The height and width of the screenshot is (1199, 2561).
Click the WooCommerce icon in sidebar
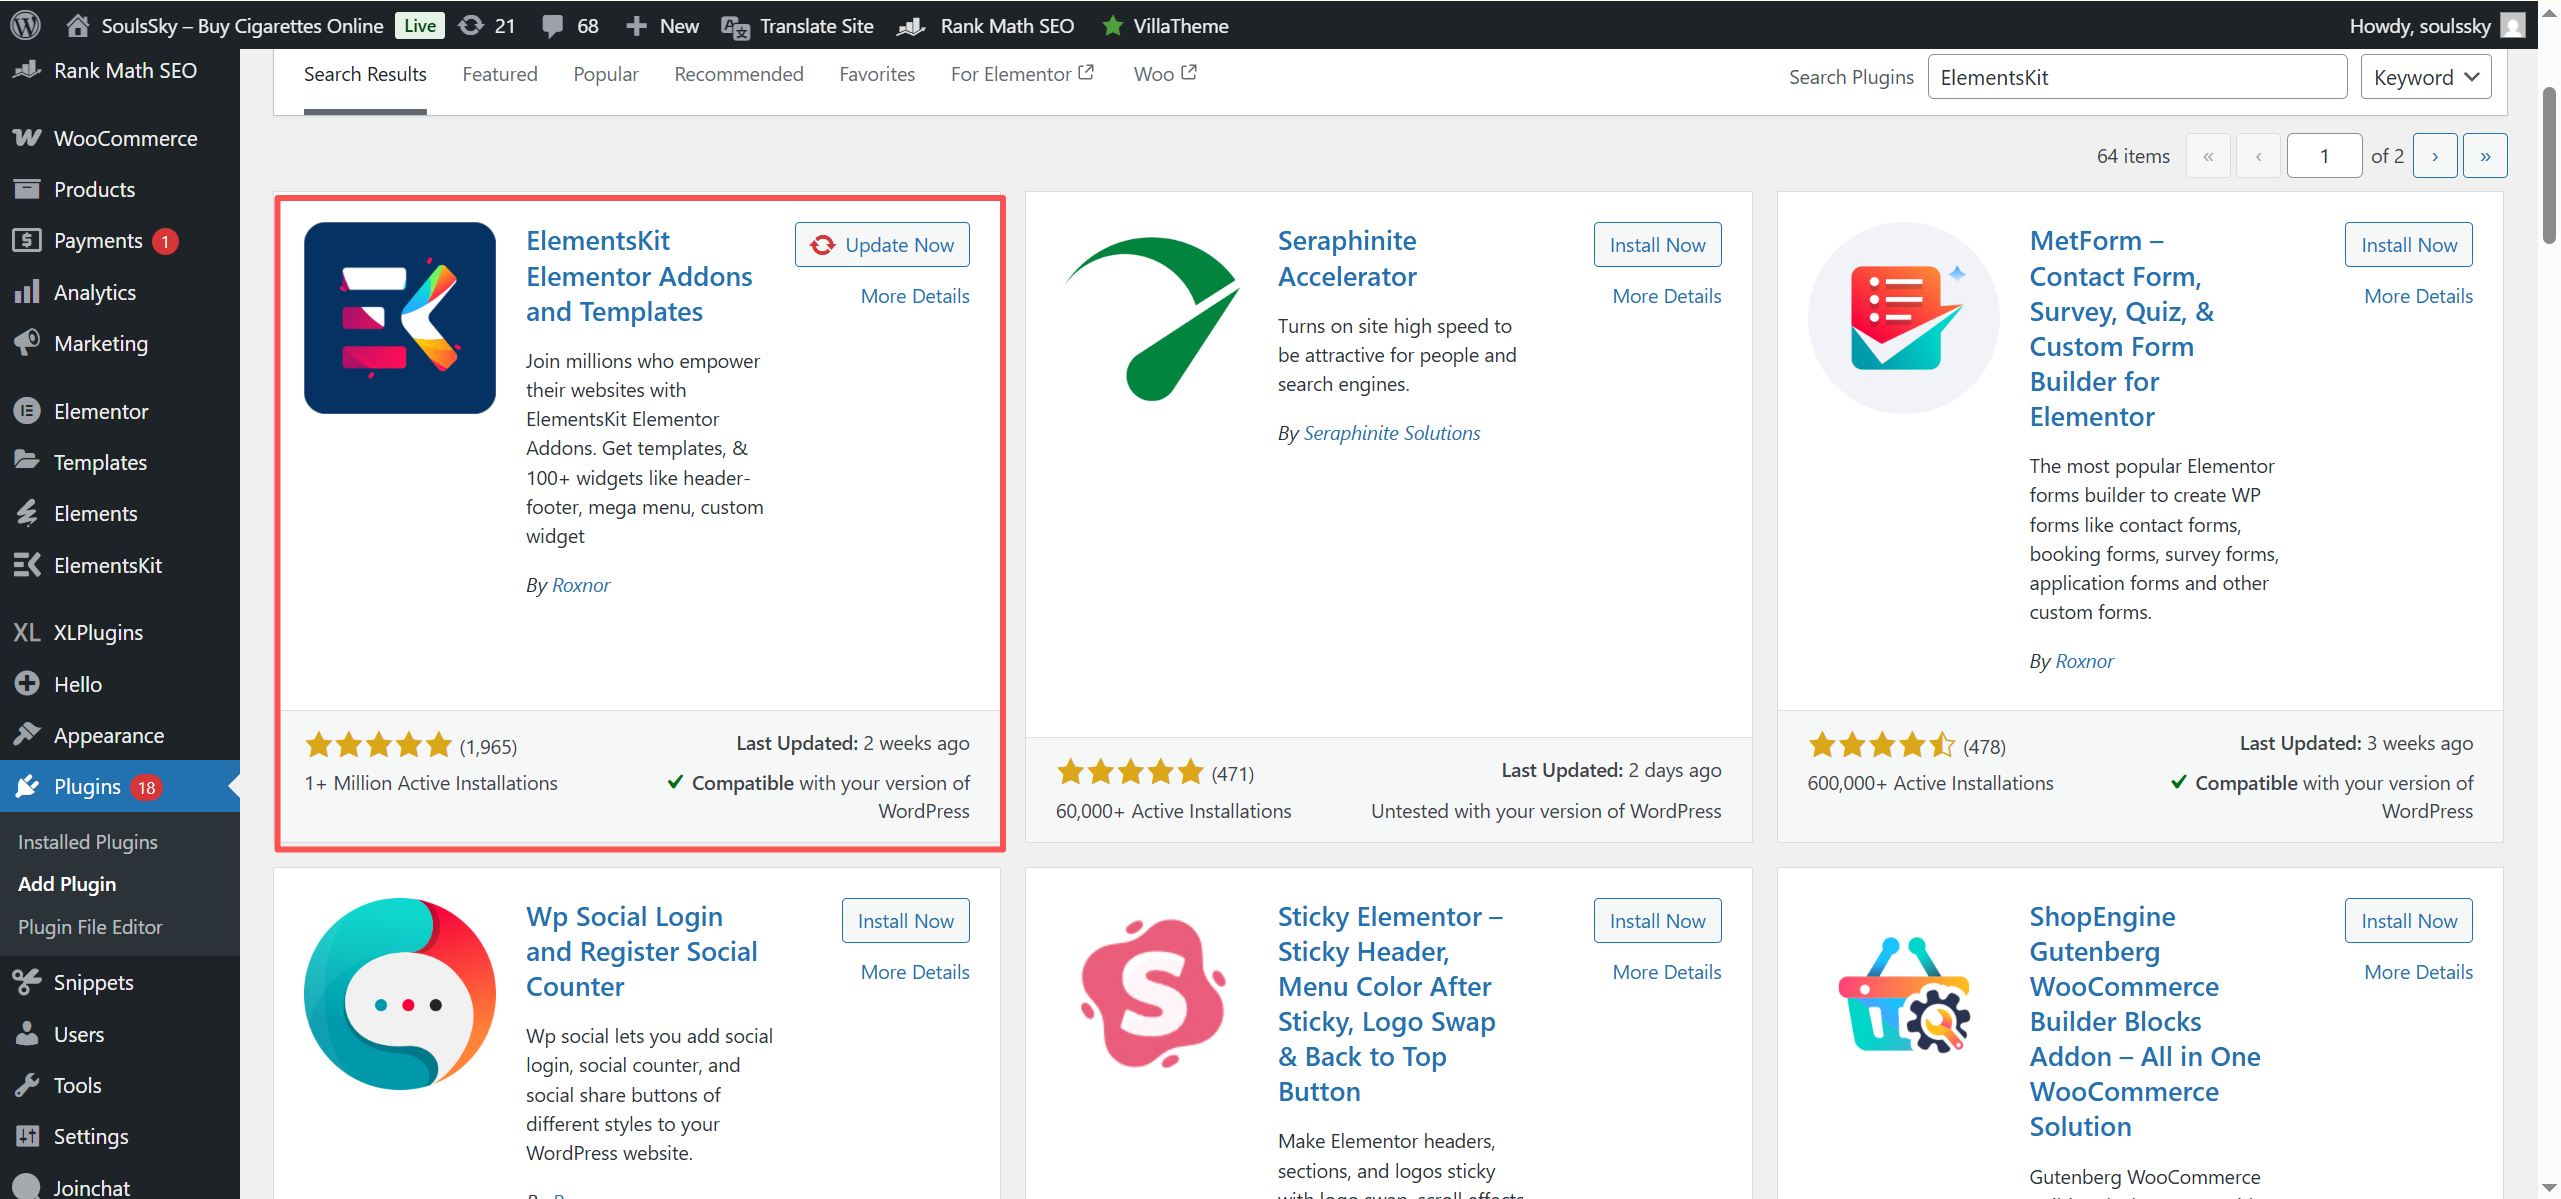[x=27, y=138]
